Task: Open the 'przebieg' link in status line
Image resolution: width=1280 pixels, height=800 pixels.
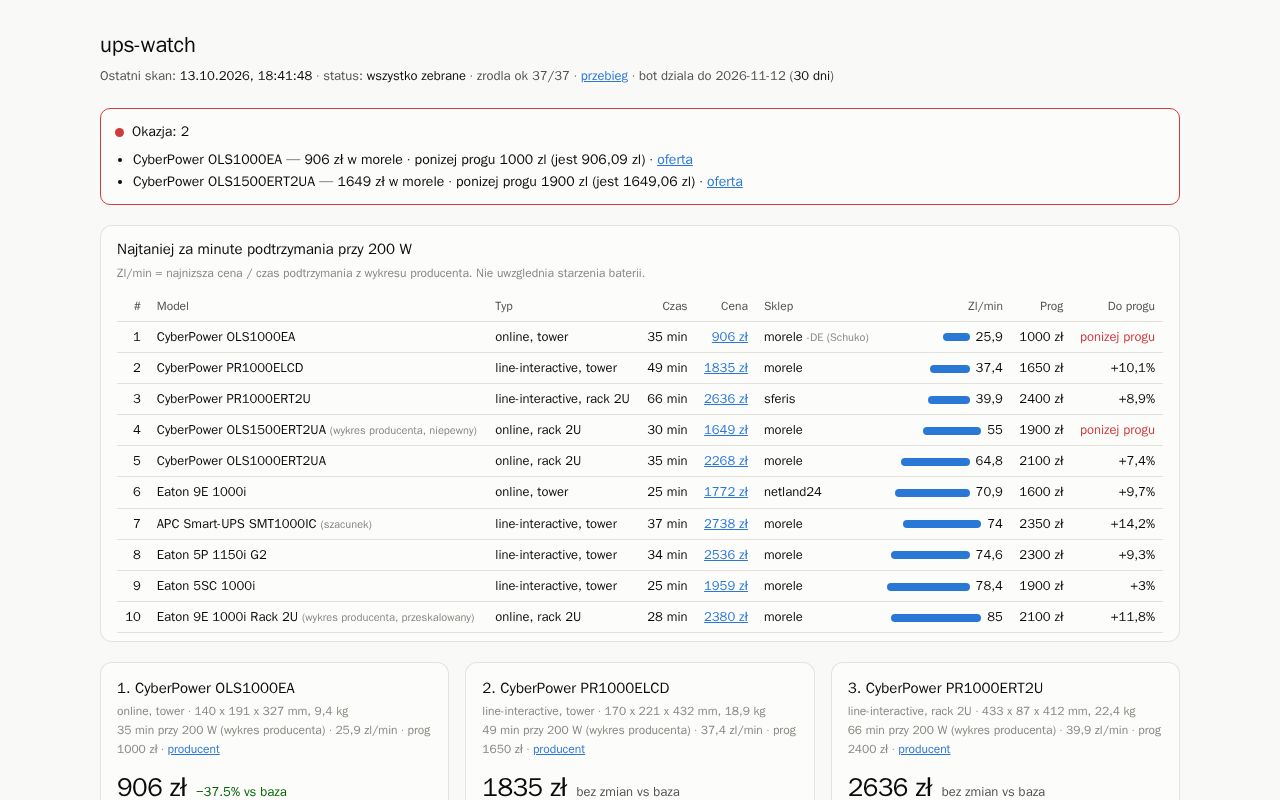Action: (x=604, y=76)
